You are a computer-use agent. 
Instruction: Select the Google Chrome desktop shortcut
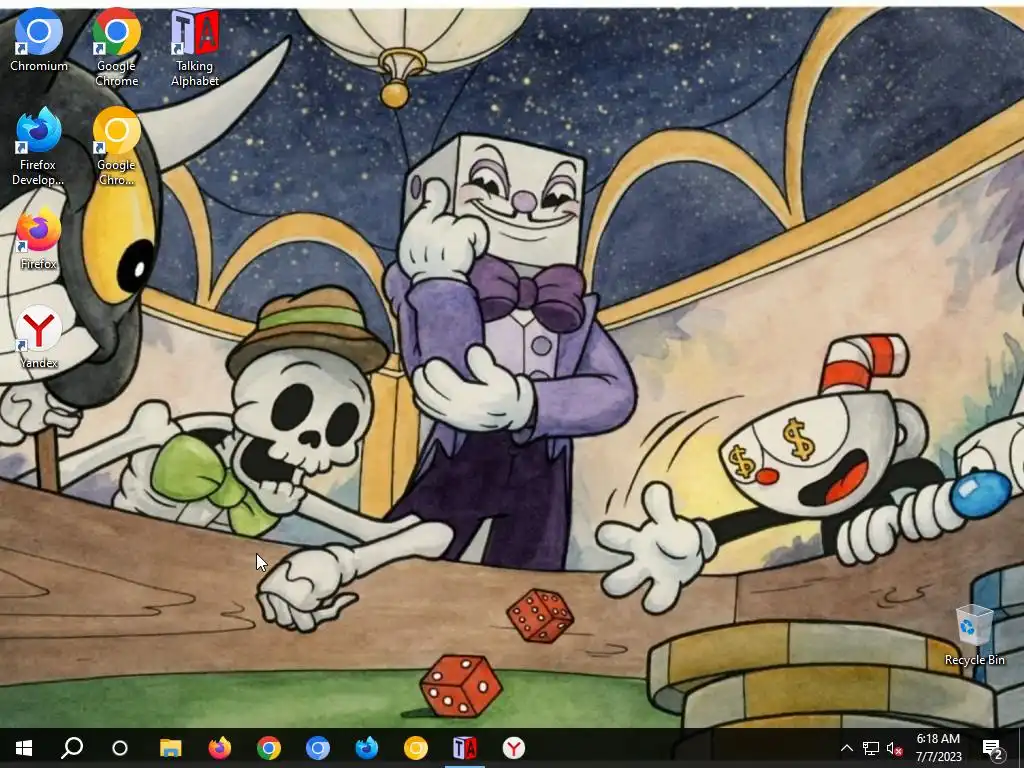click(x=116, y=48)
